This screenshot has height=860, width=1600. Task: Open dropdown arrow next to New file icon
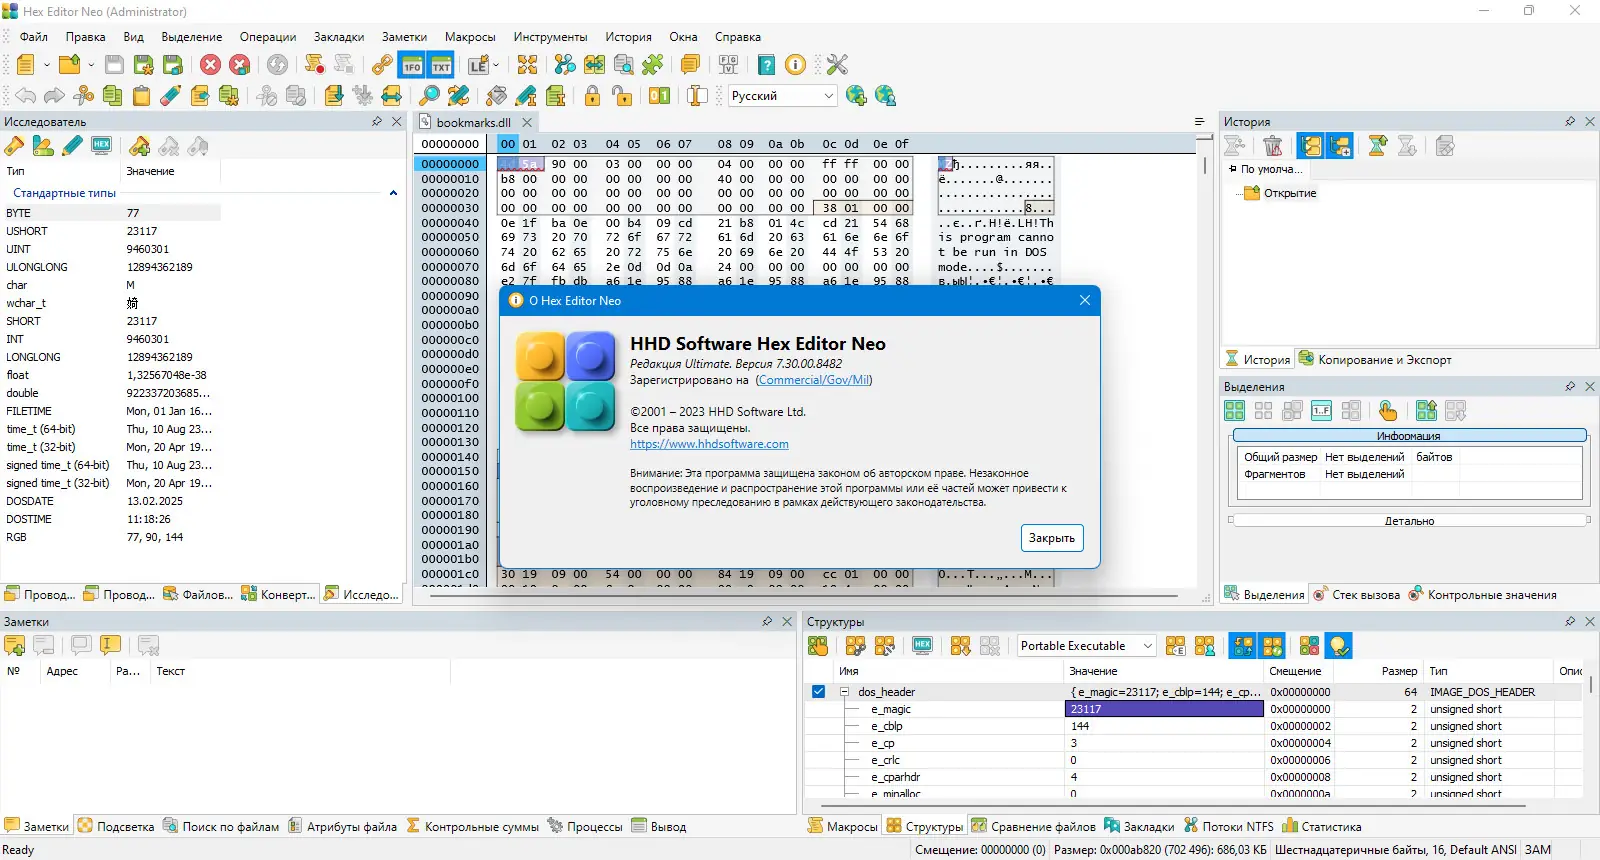[x=47, y=65]
